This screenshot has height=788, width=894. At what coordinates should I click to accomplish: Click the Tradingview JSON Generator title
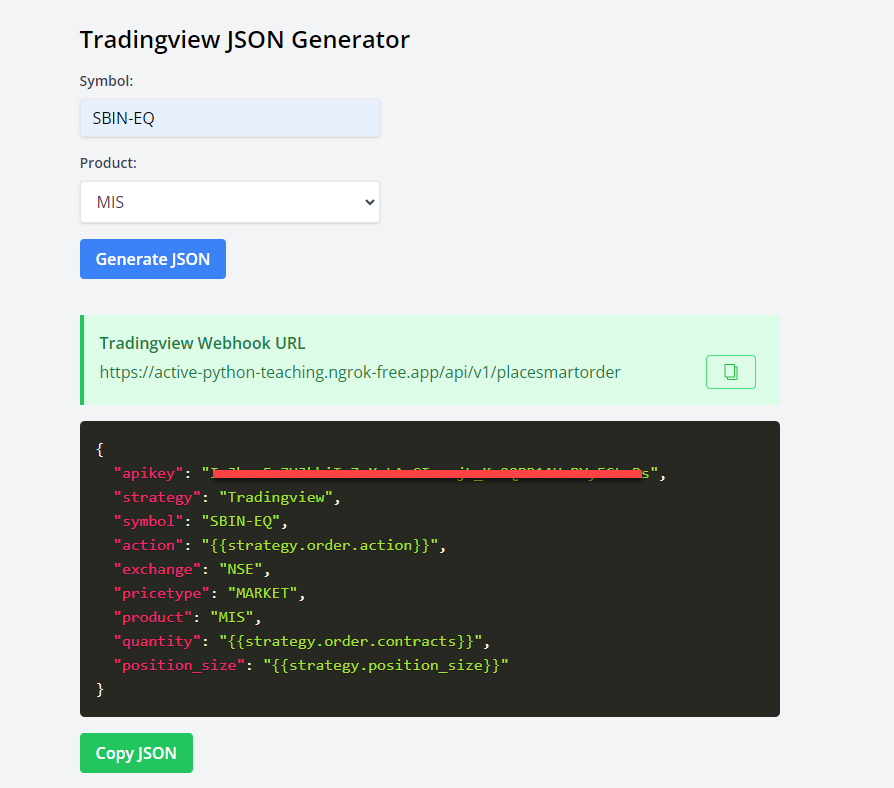click(x=245, y=40)
